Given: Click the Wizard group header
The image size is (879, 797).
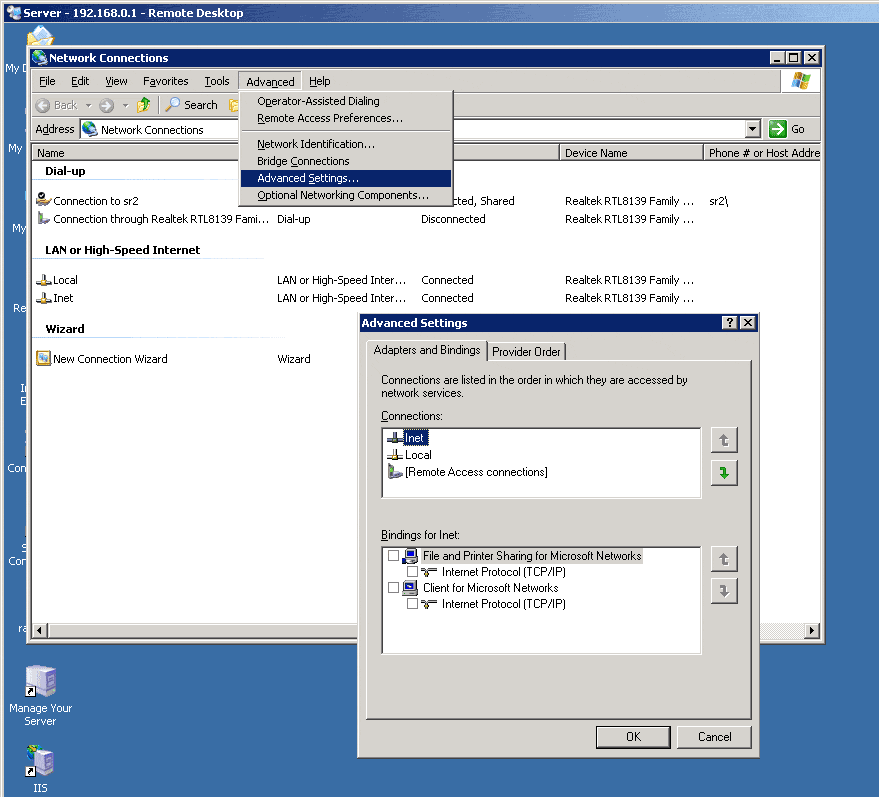Looking at the screenshot, I should click(x=64, y=329).
